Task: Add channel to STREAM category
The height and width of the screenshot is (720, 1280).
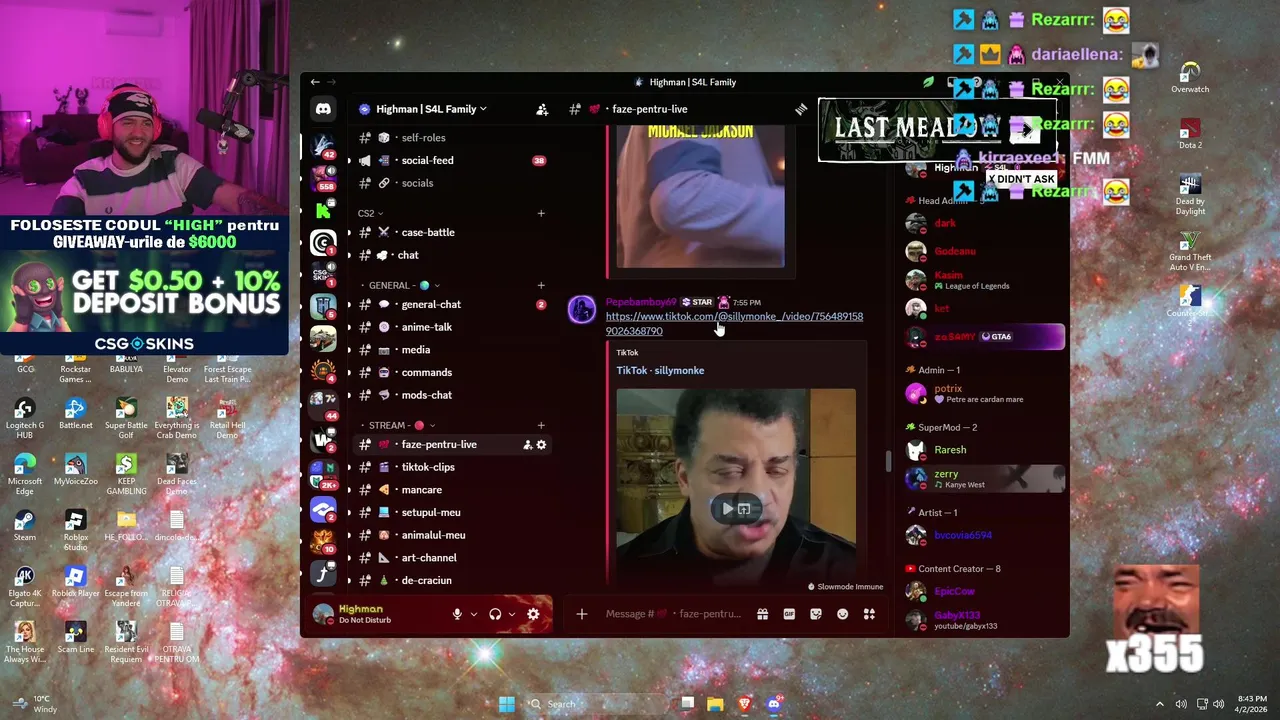Action: (x=541, y=425)
